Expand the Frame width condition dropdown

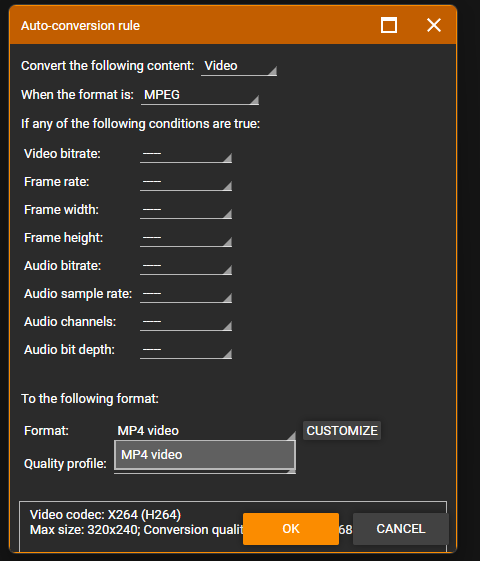click(186, 210)
